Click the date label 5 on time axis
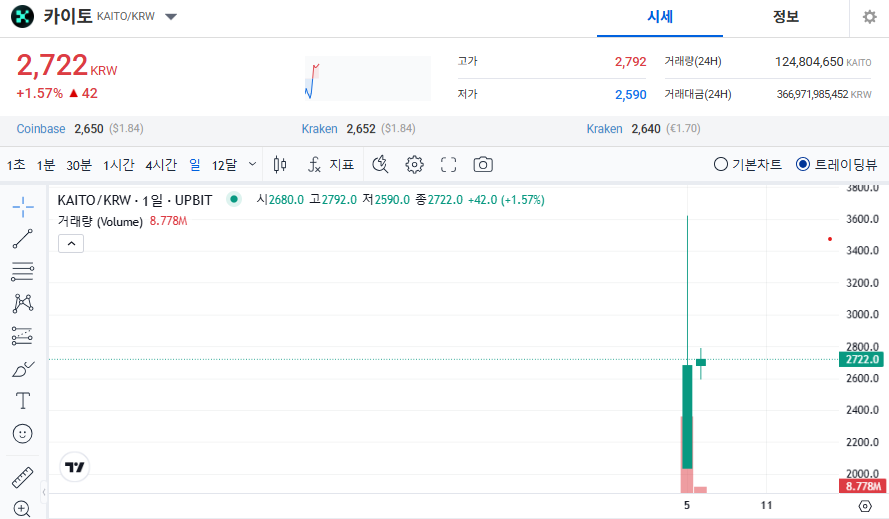The width and height of the screenshot is (889, 519). pos(687,505)
